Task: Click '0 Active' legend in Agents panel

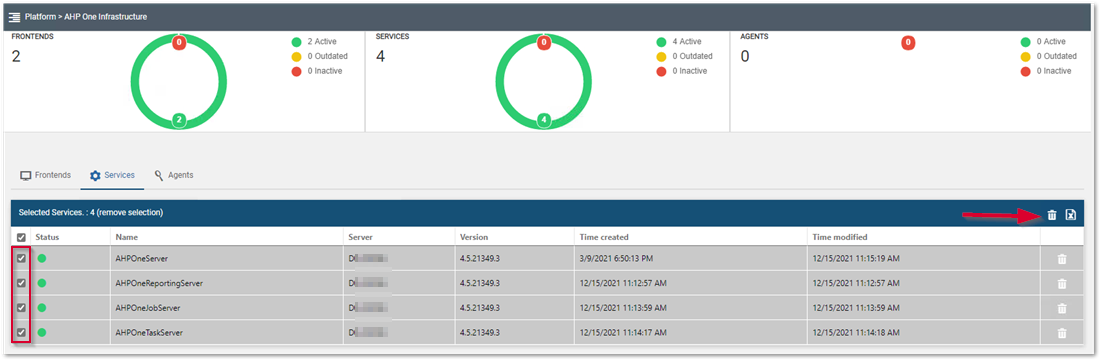Action: tap(1043, 42)
